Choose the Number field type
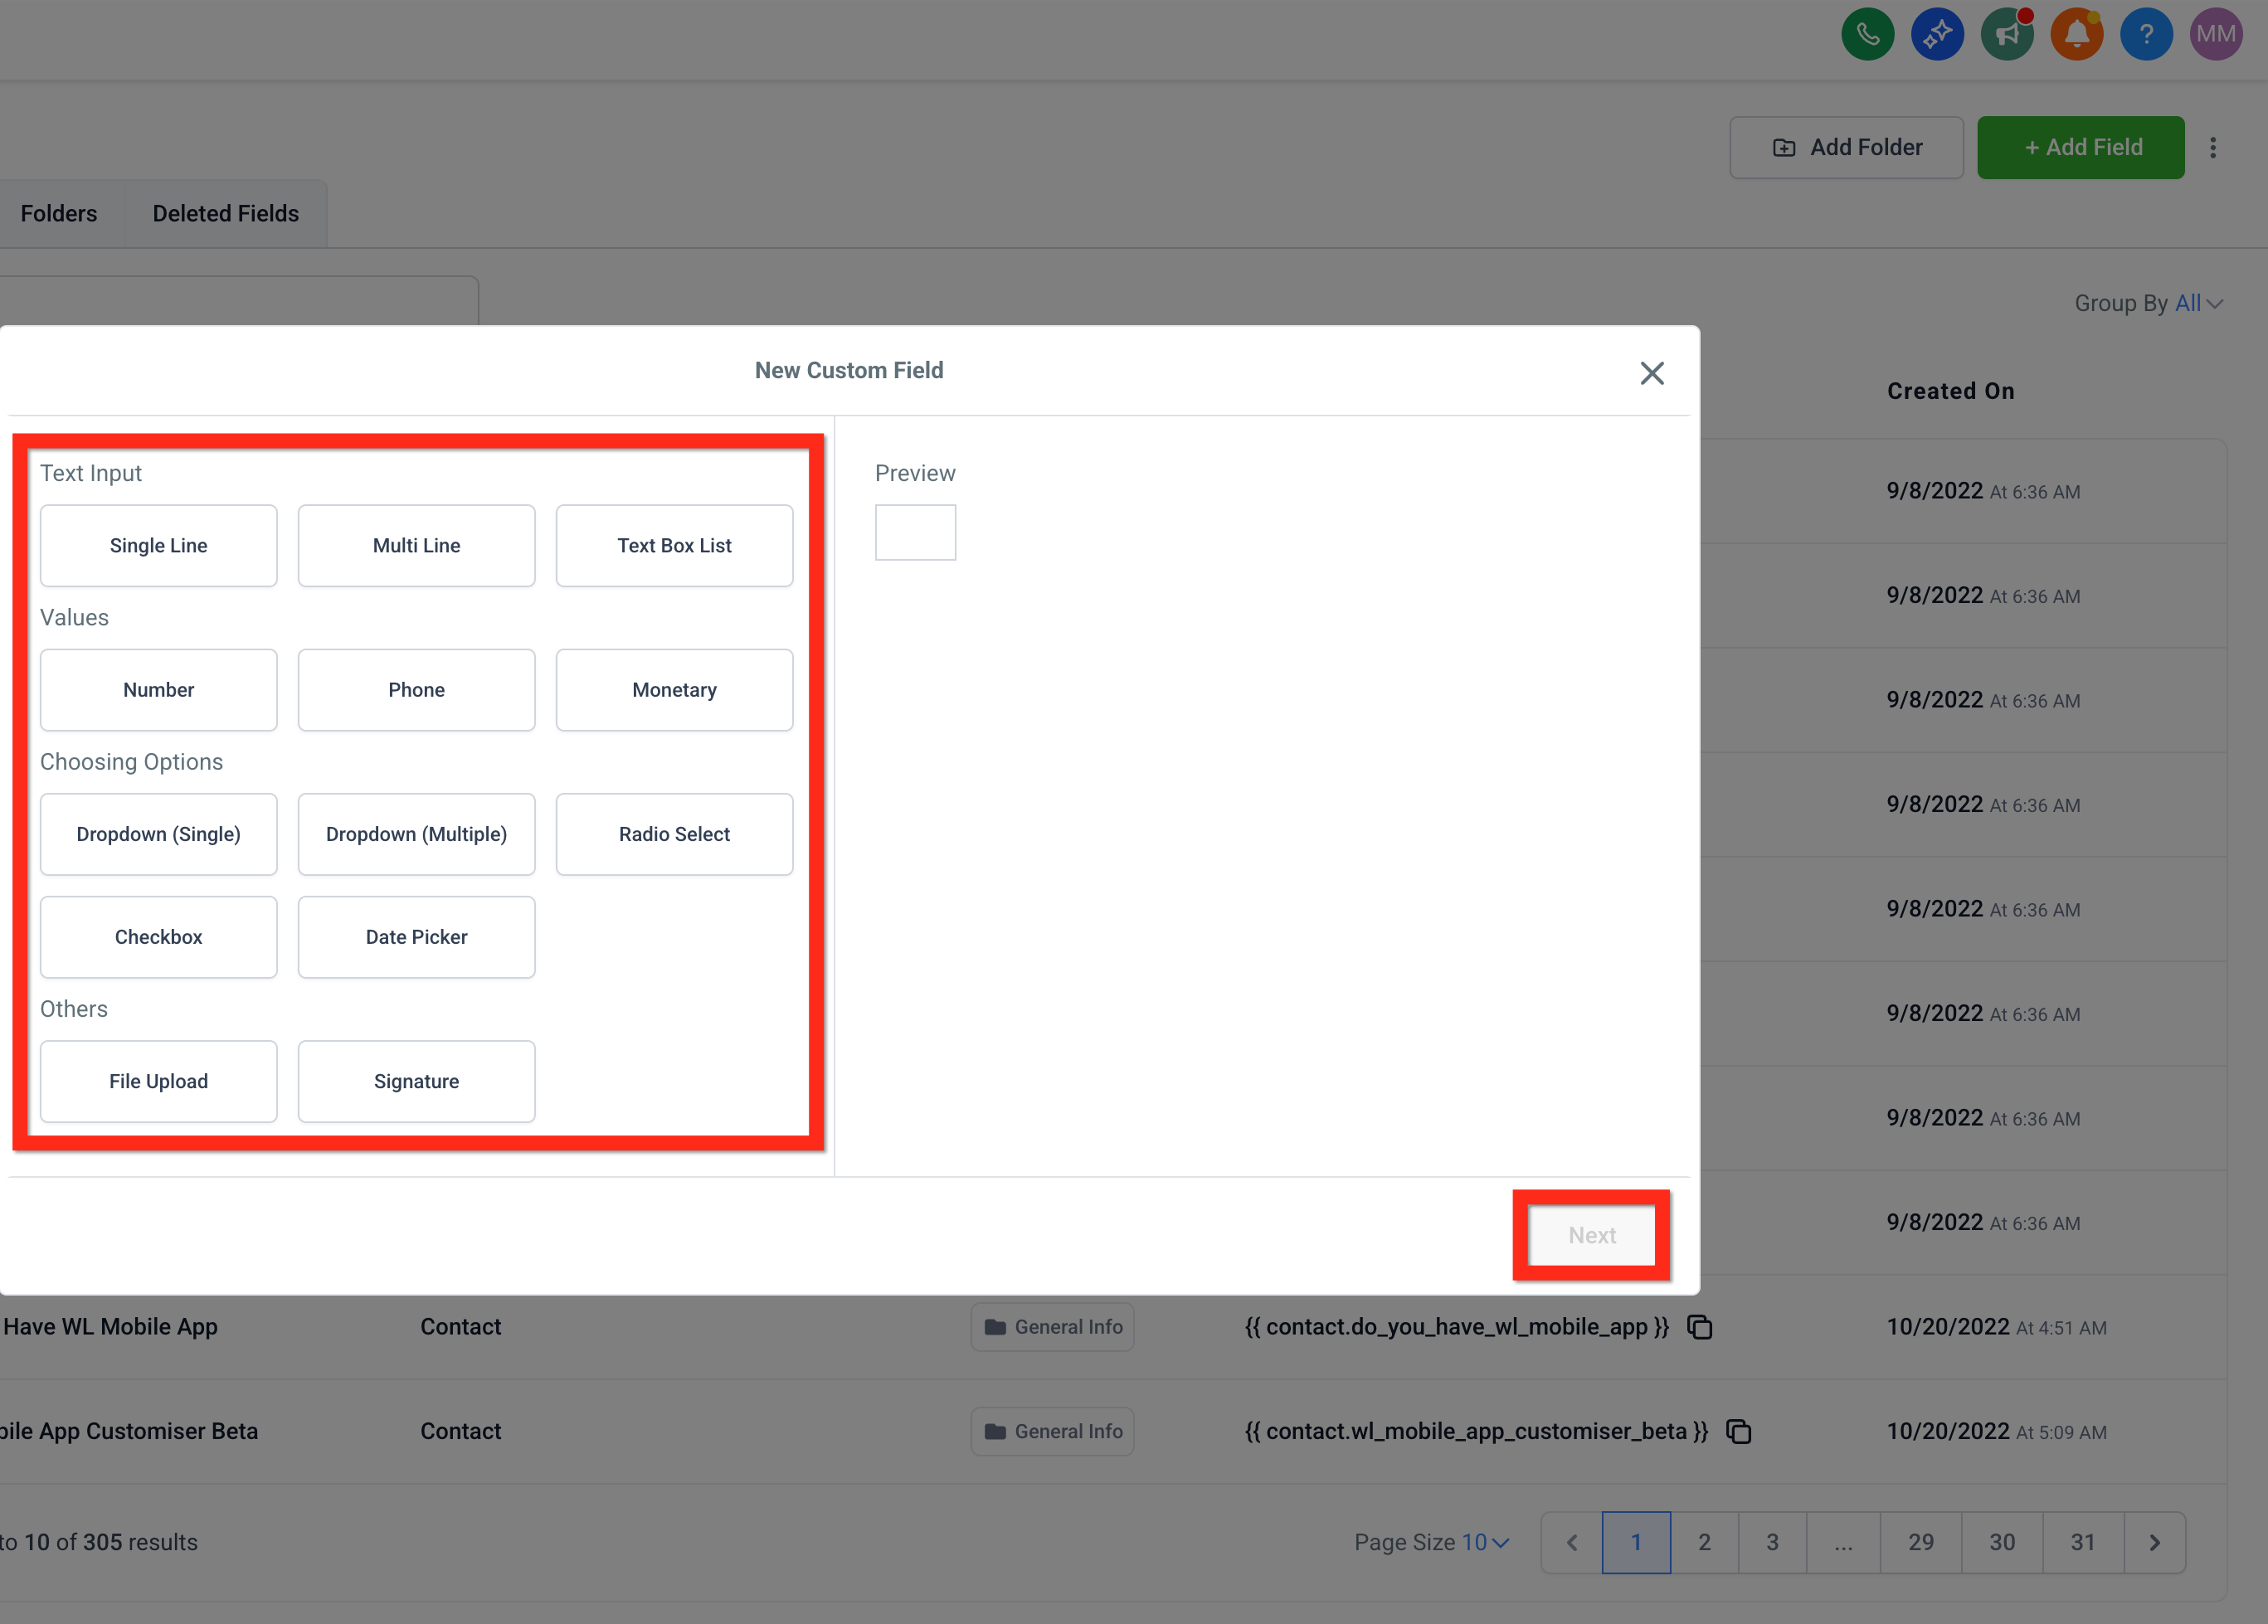This screenshot has height=1624, width=2268. (x=159, y=690)
